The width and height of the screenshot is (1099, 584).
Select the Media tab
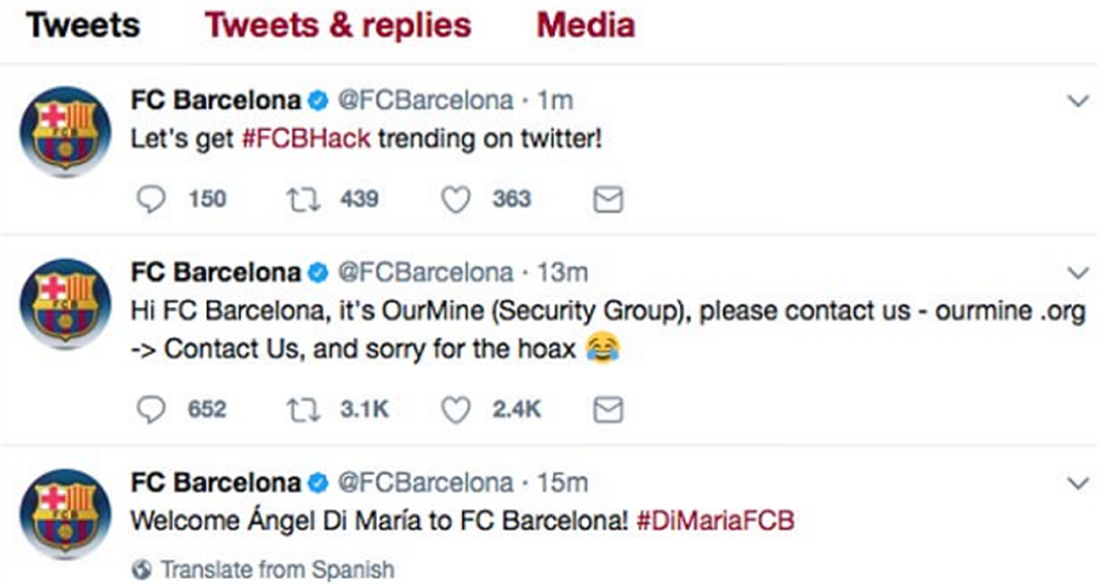coord(585,25)
